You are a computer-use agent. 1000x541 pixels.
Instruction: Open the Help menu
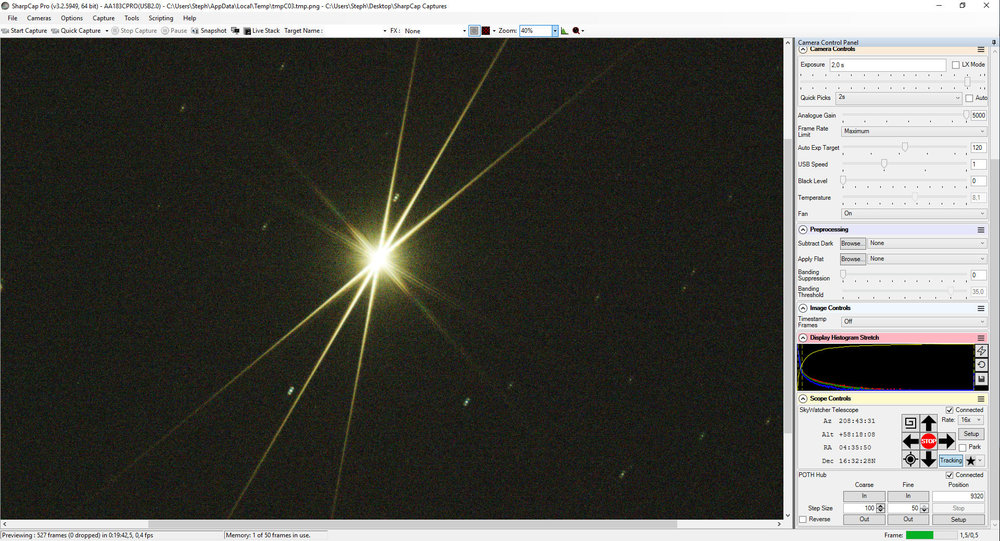coord(189,18)
